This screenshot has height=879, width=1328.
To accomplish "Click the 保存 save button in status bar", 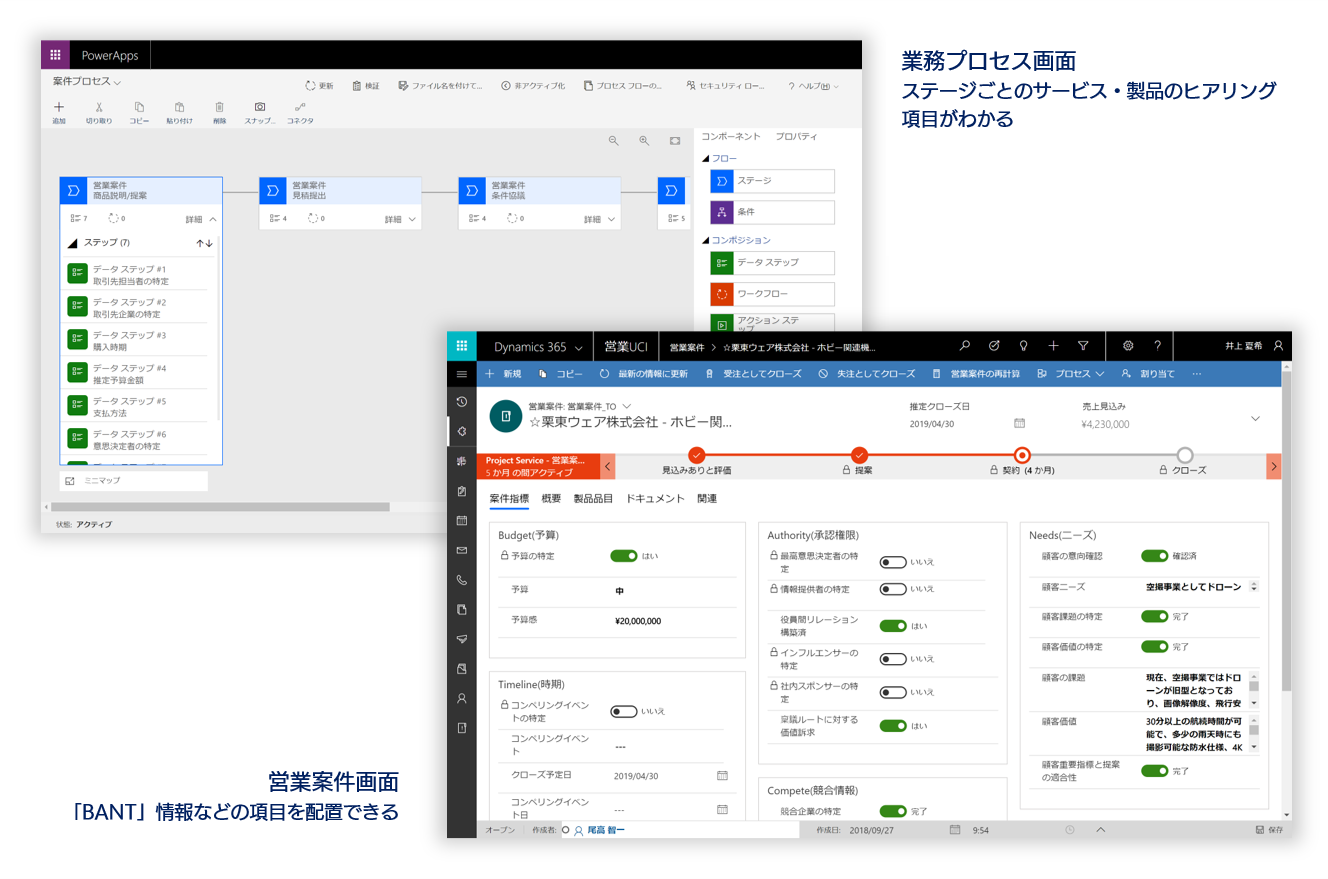I will 1269,830.
